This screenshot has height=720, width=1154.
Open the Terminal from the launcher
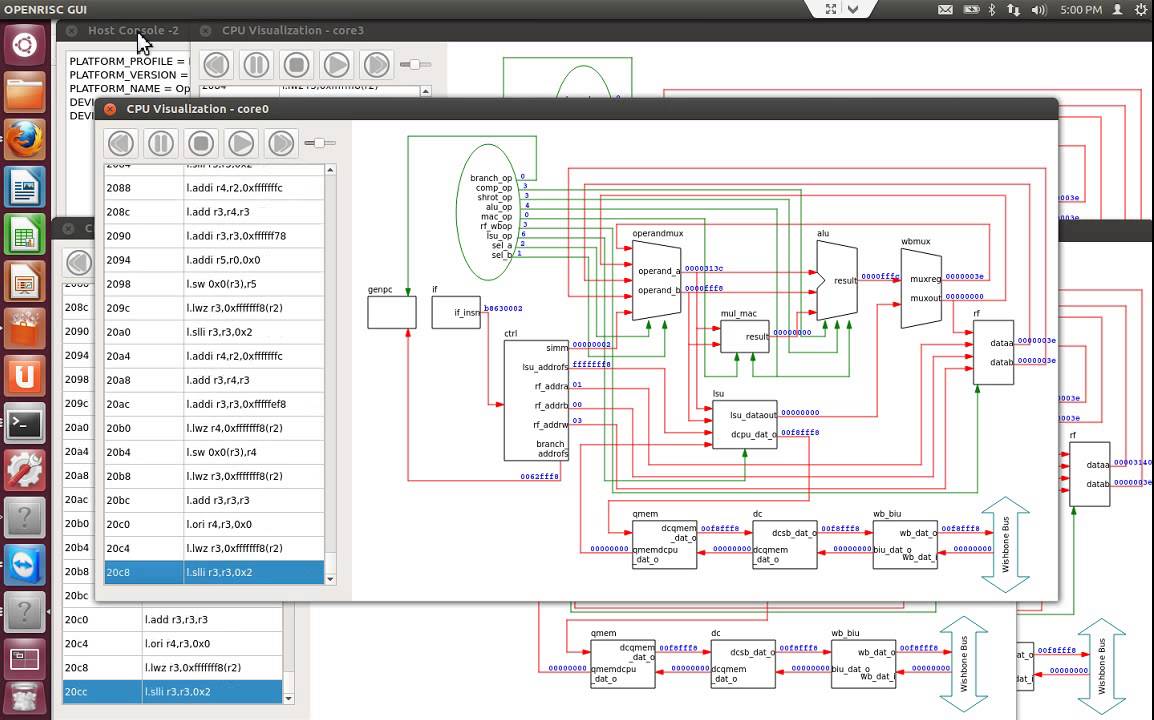[x=24, y=423]
